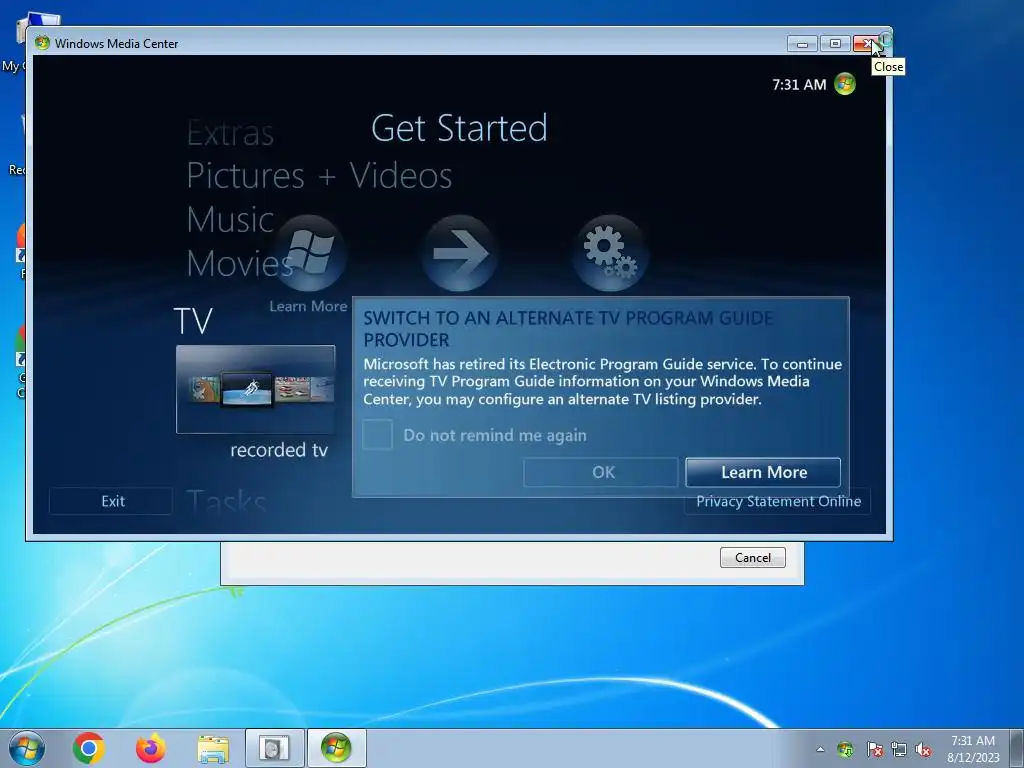Click the arrow icon under Get Started
The image size is (1024, 768).
coord(460,253)
